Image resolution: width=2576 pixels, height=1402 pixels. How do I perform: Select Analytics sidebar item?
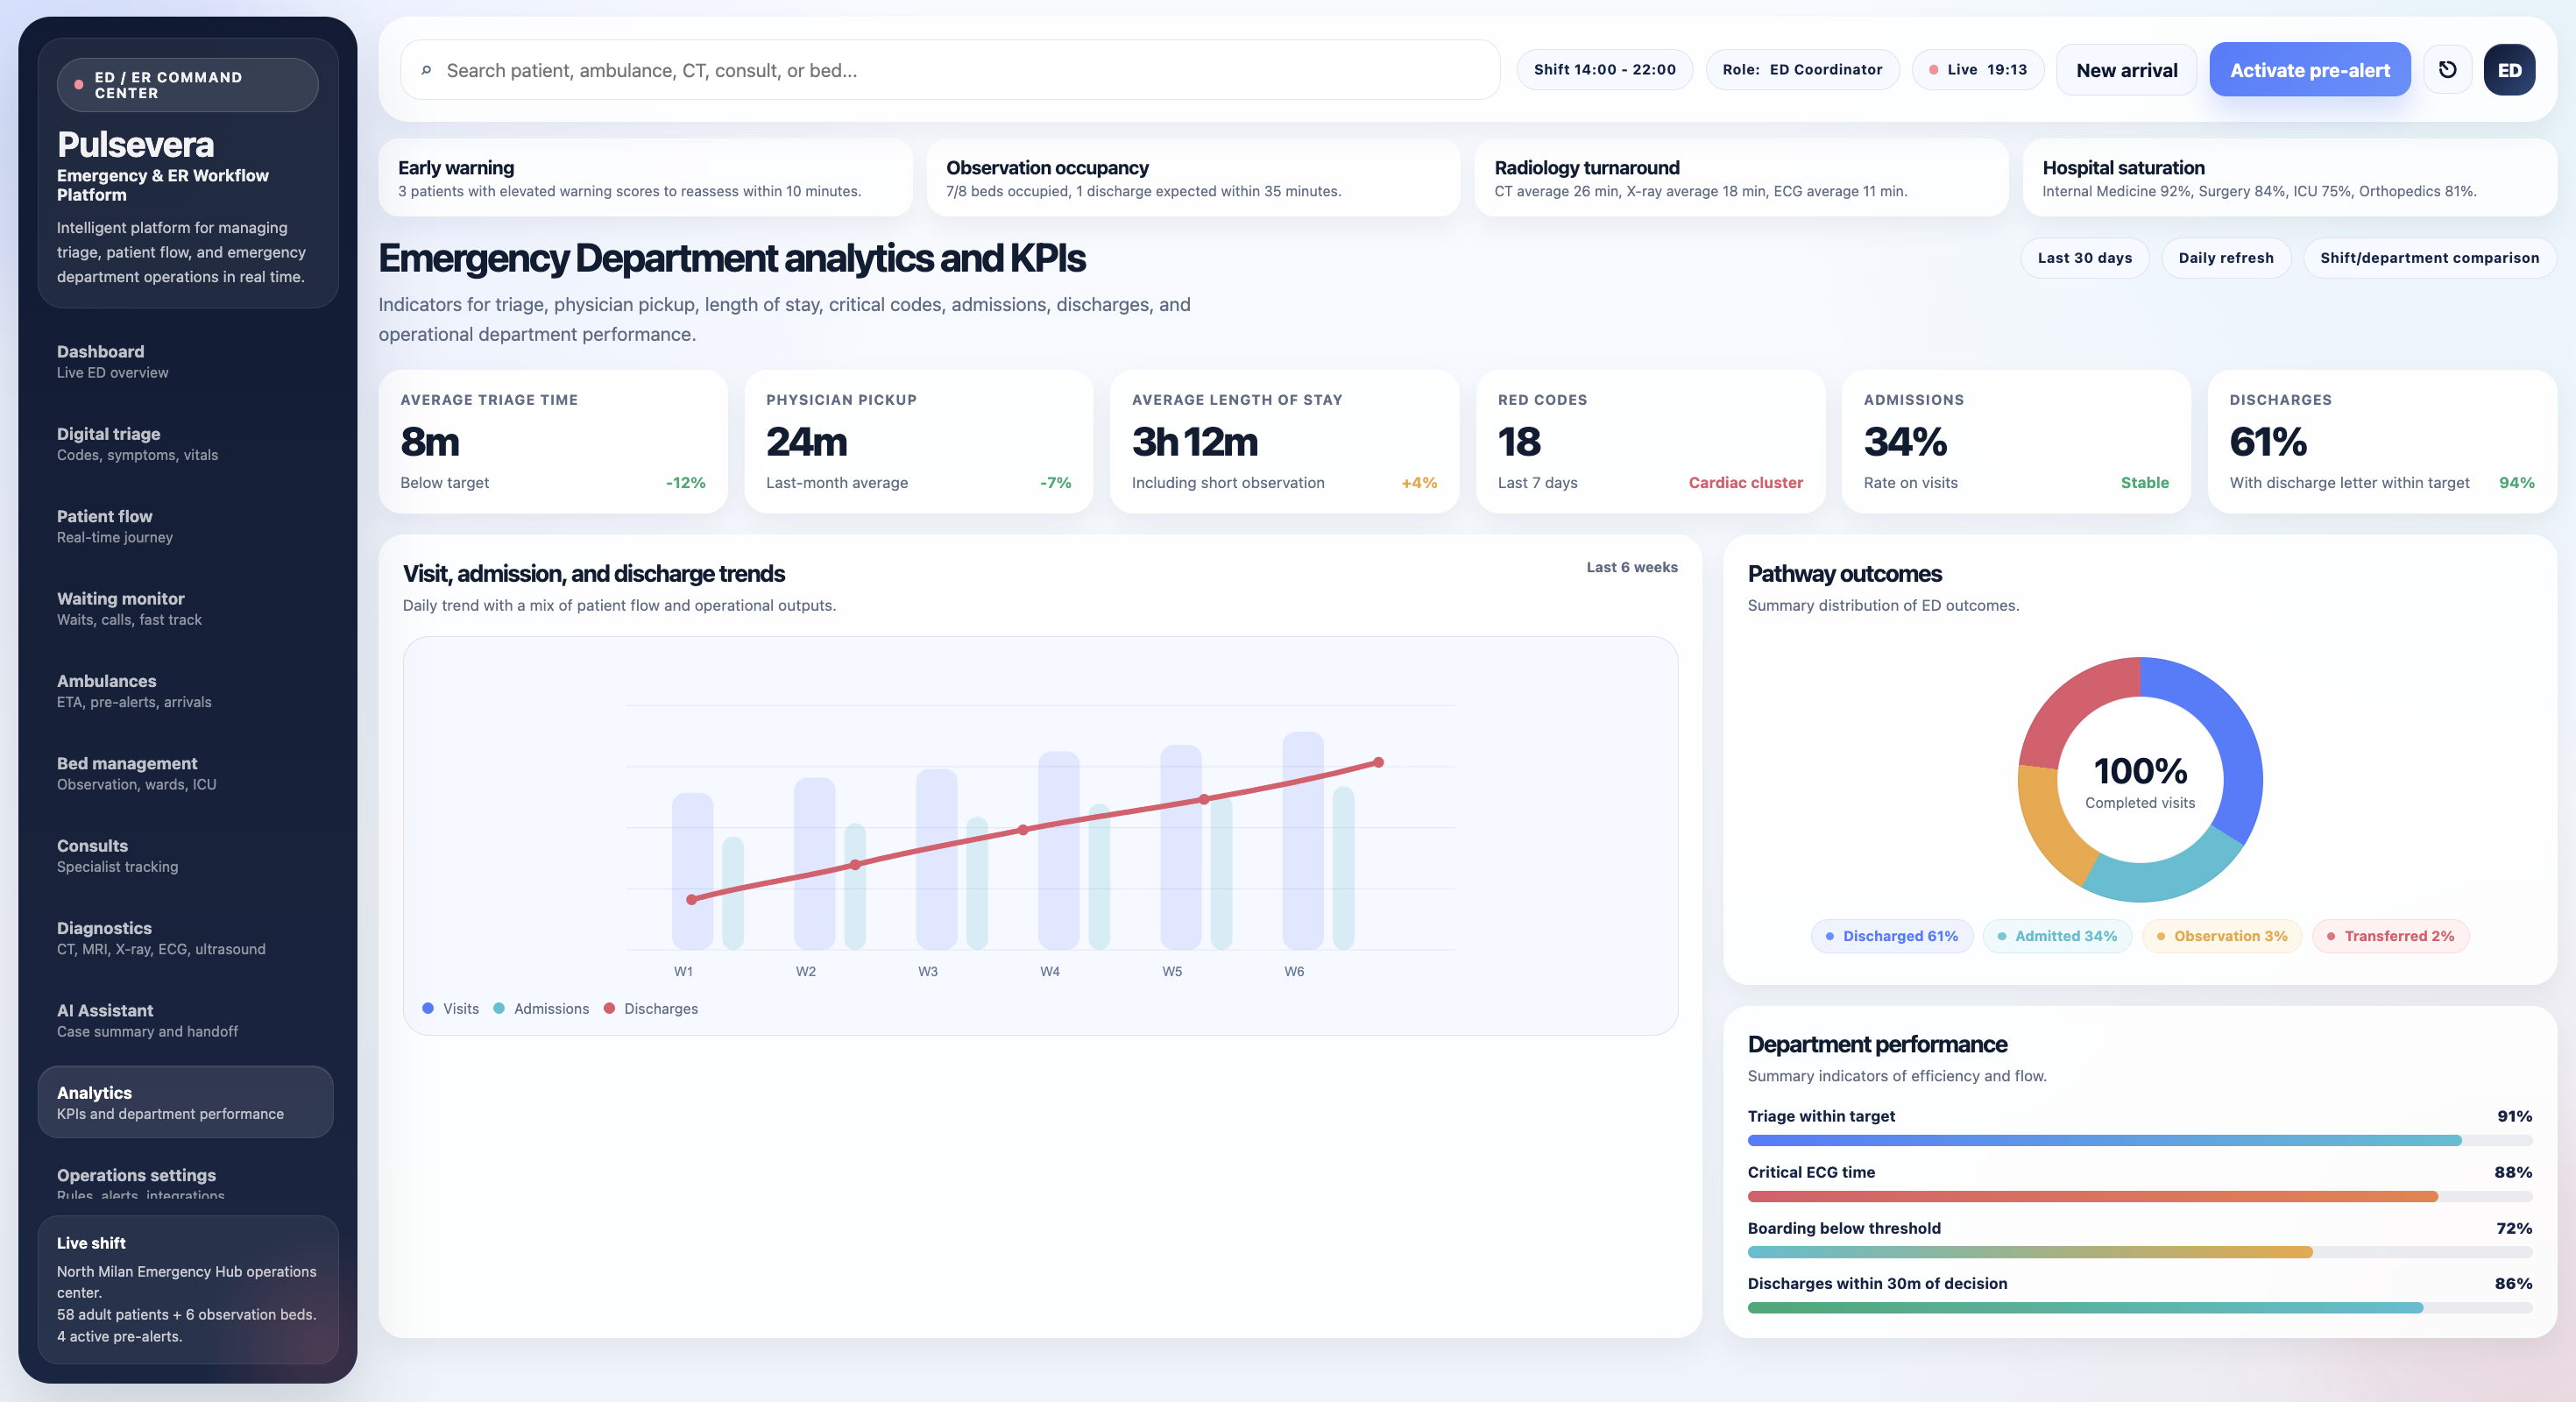point(186,1102)
